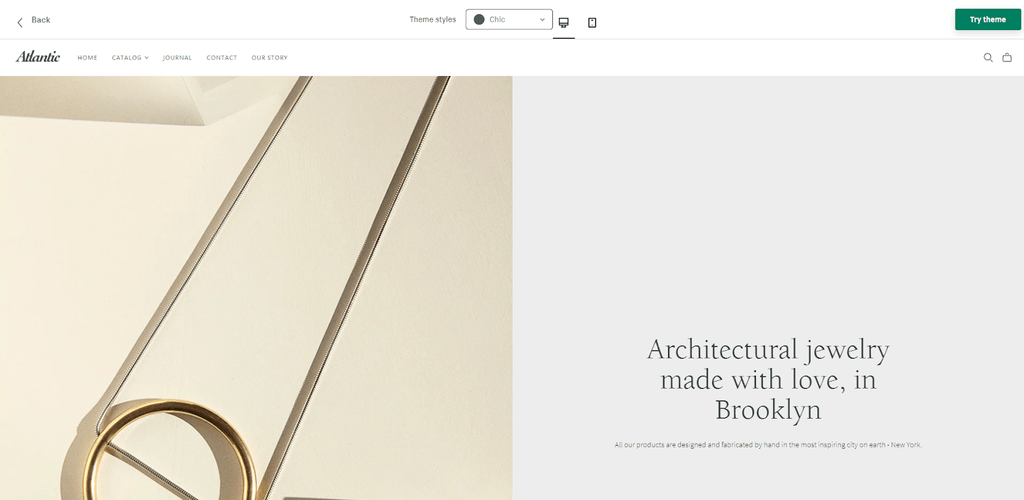Image resolution: width=1024 pixels, height=500 pixels.
Task: Switch to mobile preview icon
Action: pos(592,22)
